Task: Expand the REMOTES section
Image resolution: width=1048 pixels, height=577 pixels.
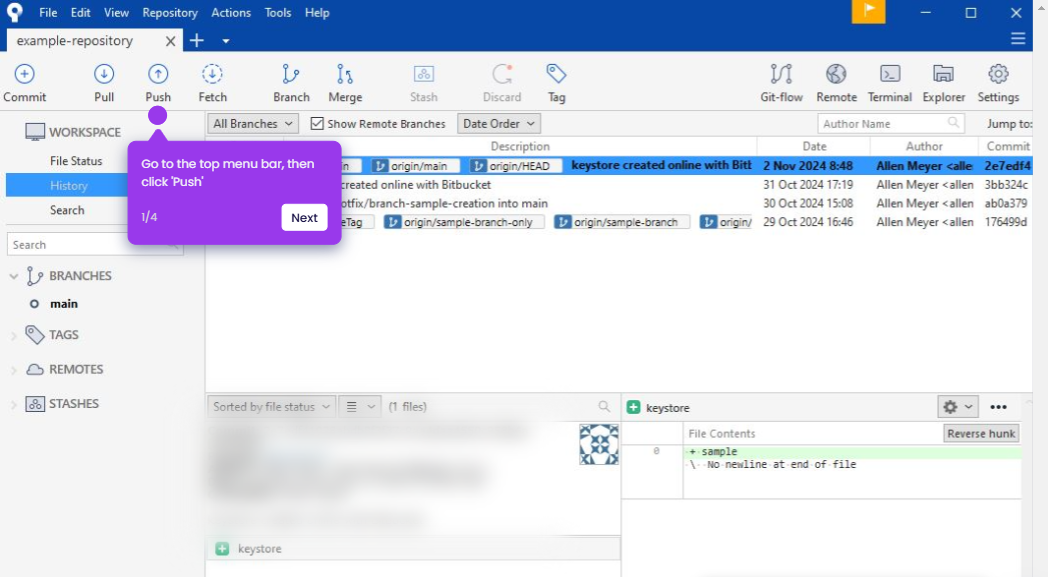Action: coord(13,370)
